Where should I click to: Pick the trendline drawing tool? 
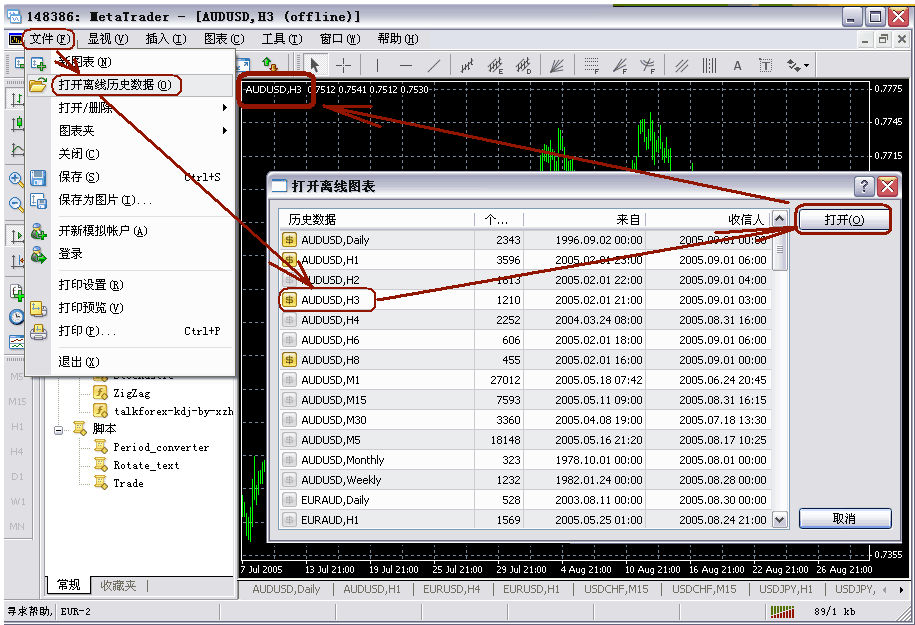coord(434,65)
